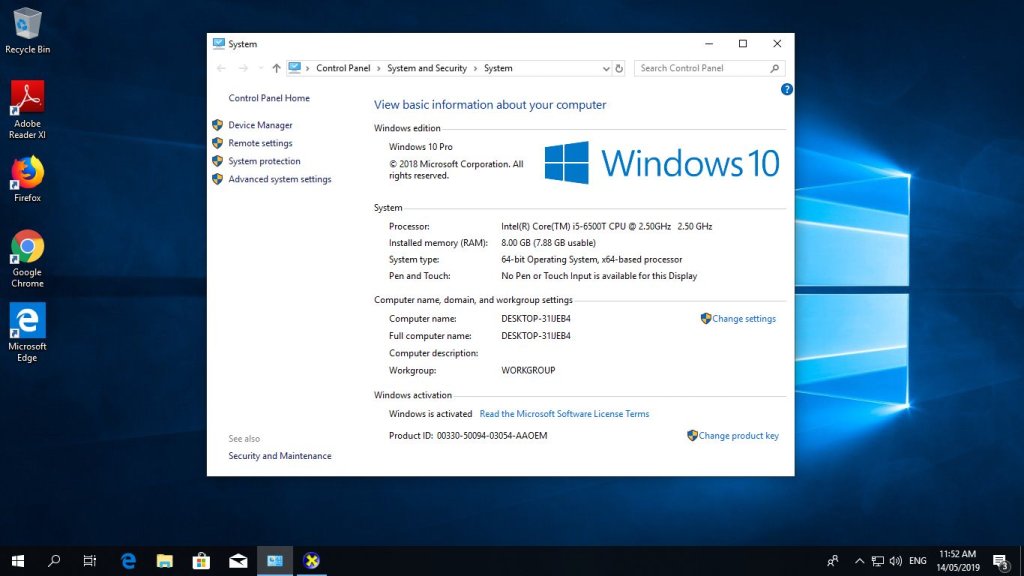
Task: Go up one level with the Up arrow
Action: (x=276, y=68)
